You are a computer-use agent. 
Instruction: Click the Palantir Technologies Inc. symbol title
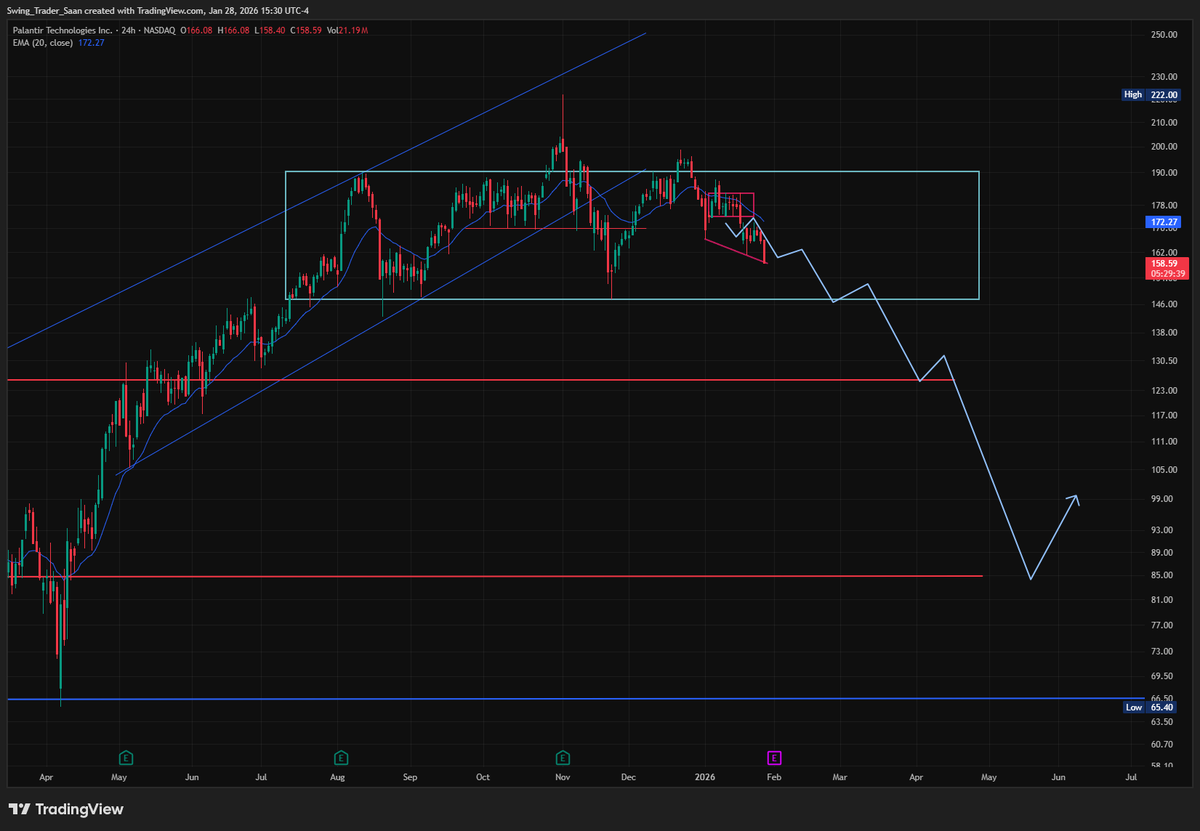pos(62,31)
